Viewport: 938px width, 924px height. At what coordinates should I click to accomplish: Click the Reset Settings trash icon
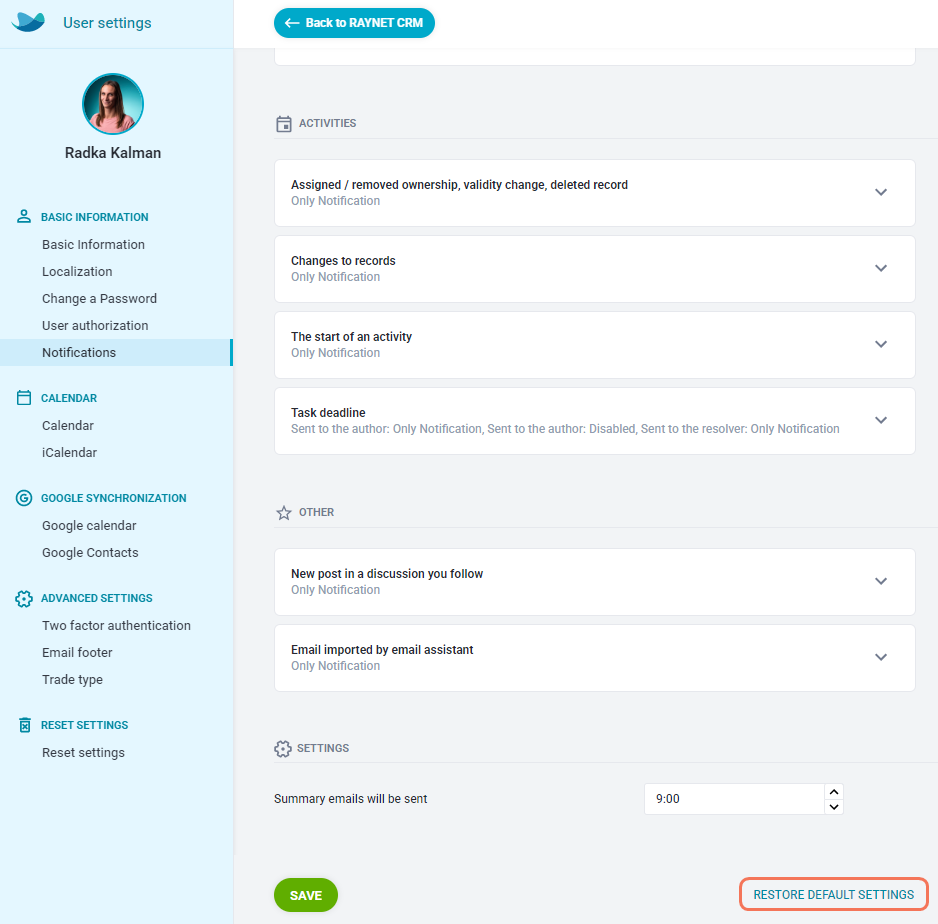tap(25, 725)
